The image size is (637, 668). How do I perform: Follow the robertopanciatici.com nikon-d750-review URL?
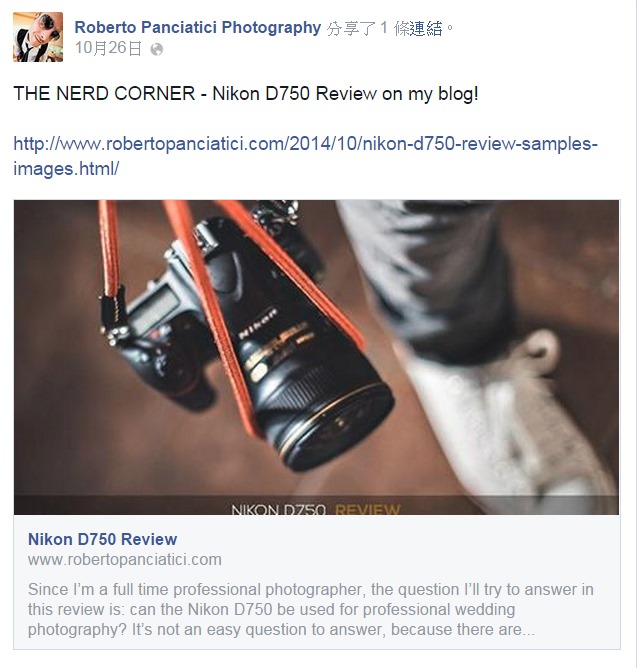click(306, 156)
